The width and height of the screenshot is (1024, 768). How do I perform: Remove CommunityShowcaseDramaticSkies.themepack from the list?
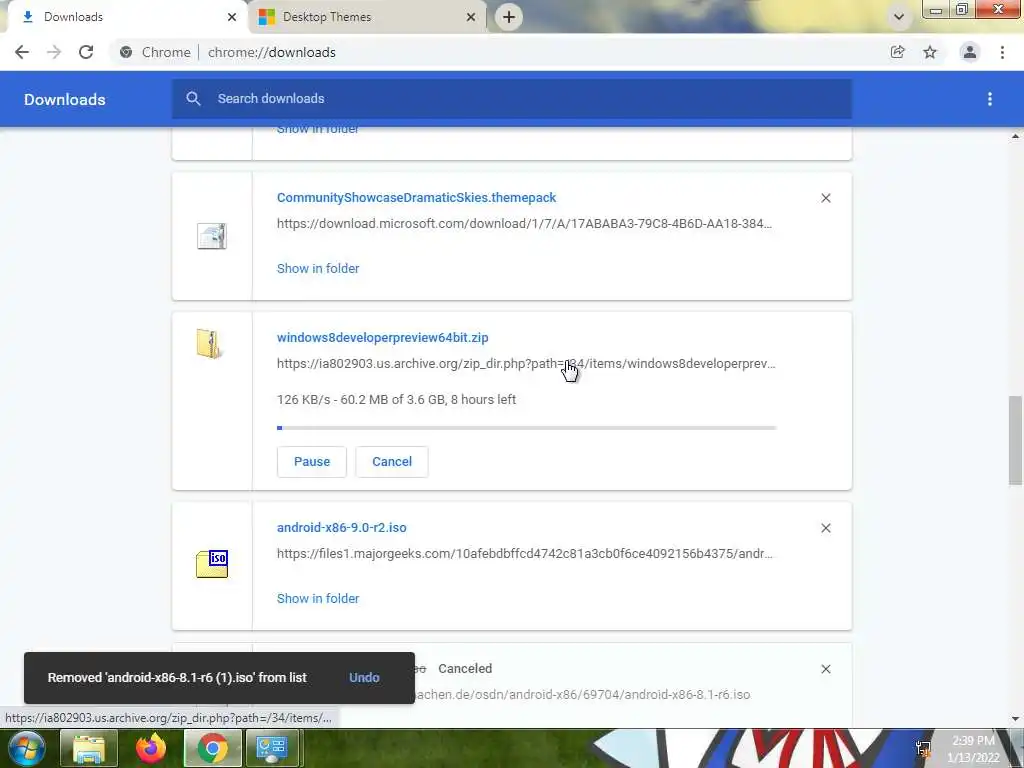(826, 198)
